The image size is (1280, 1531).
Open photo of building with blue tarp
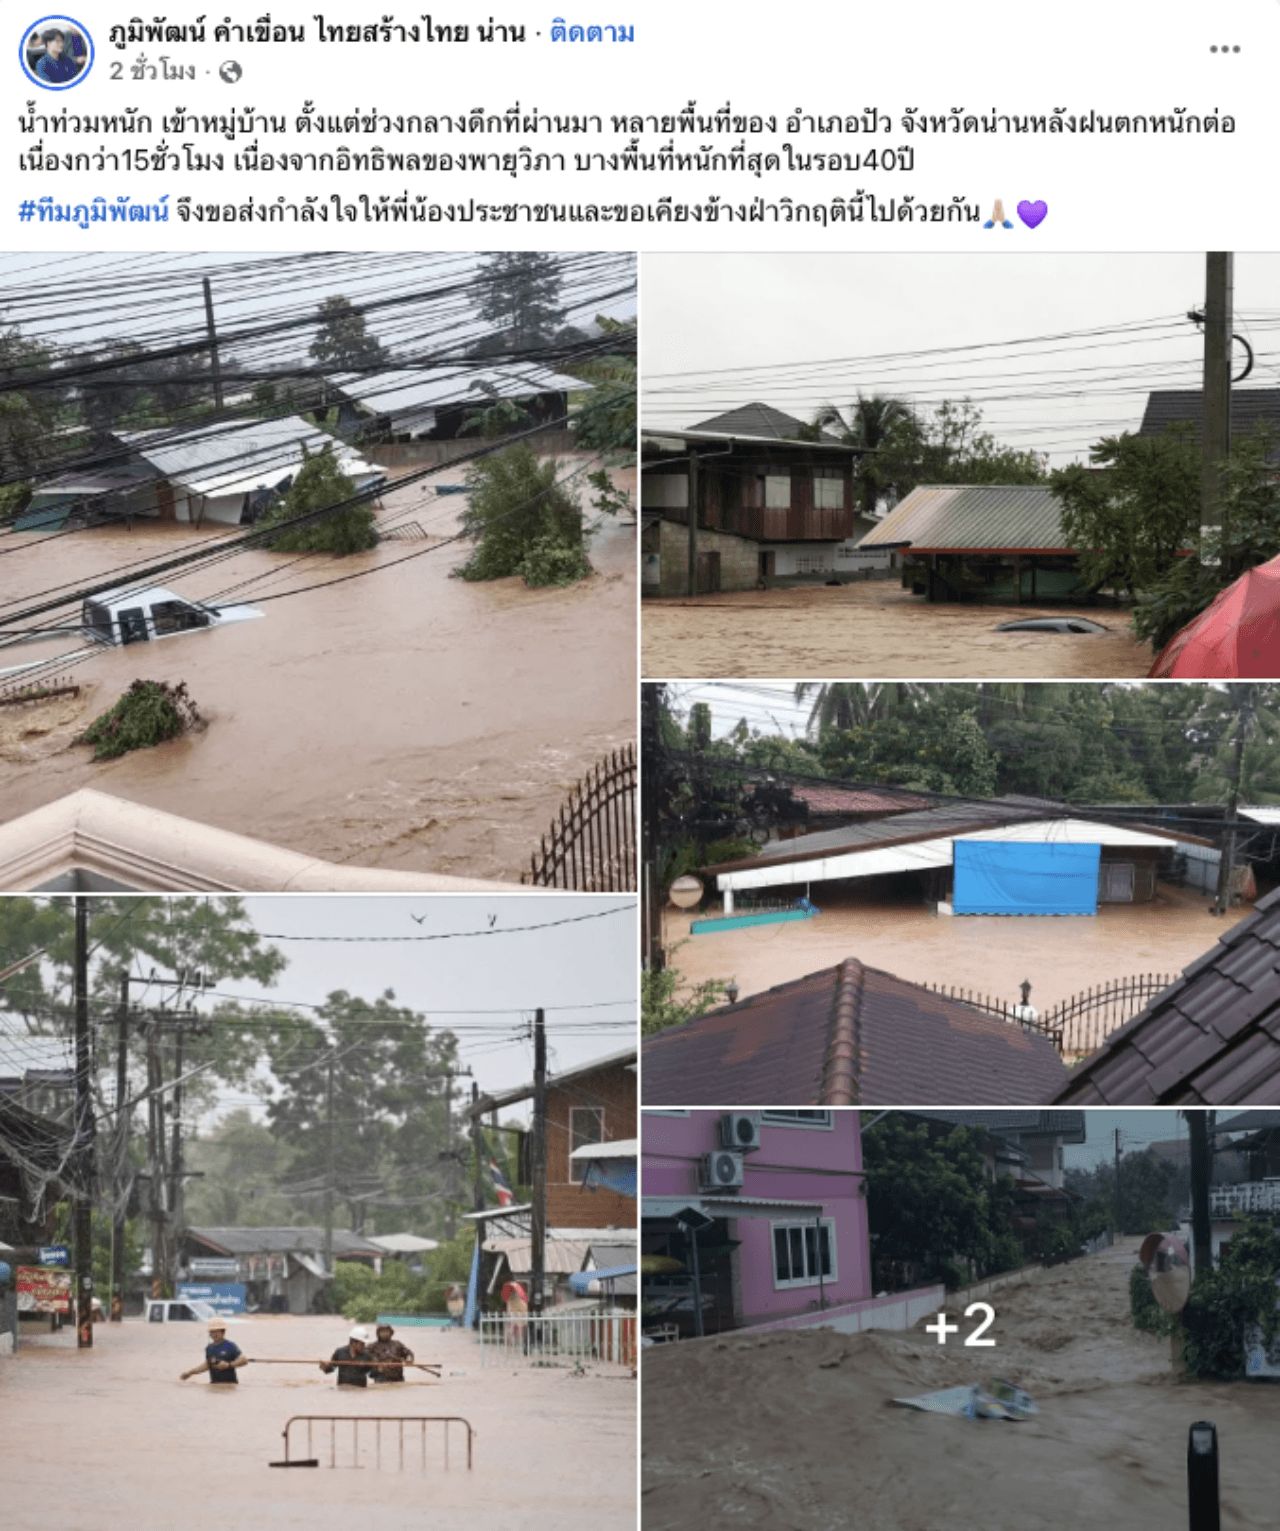click(x=960, y=894)
